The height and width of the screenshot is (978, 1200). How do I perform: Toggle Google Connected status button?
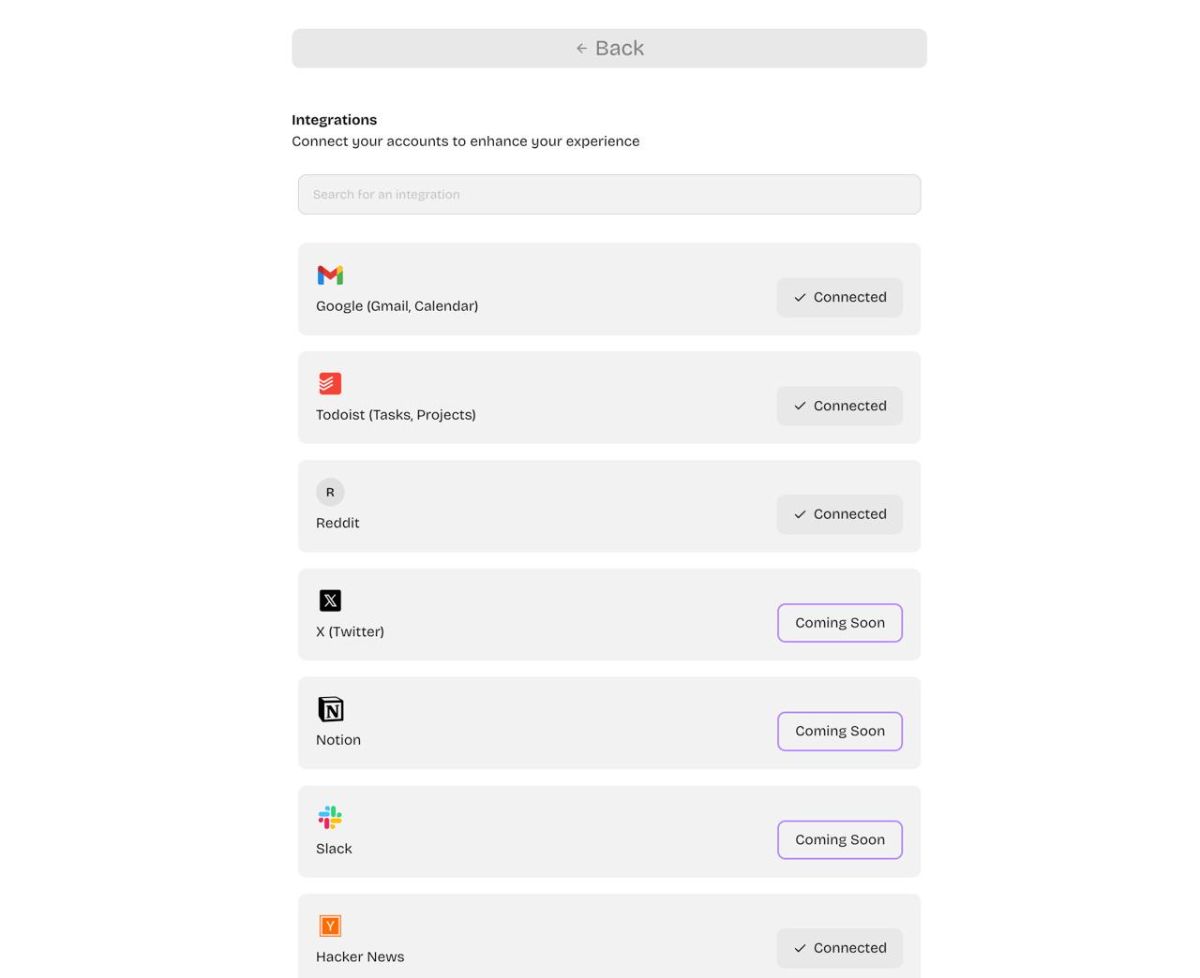click(x=840, y=297)
